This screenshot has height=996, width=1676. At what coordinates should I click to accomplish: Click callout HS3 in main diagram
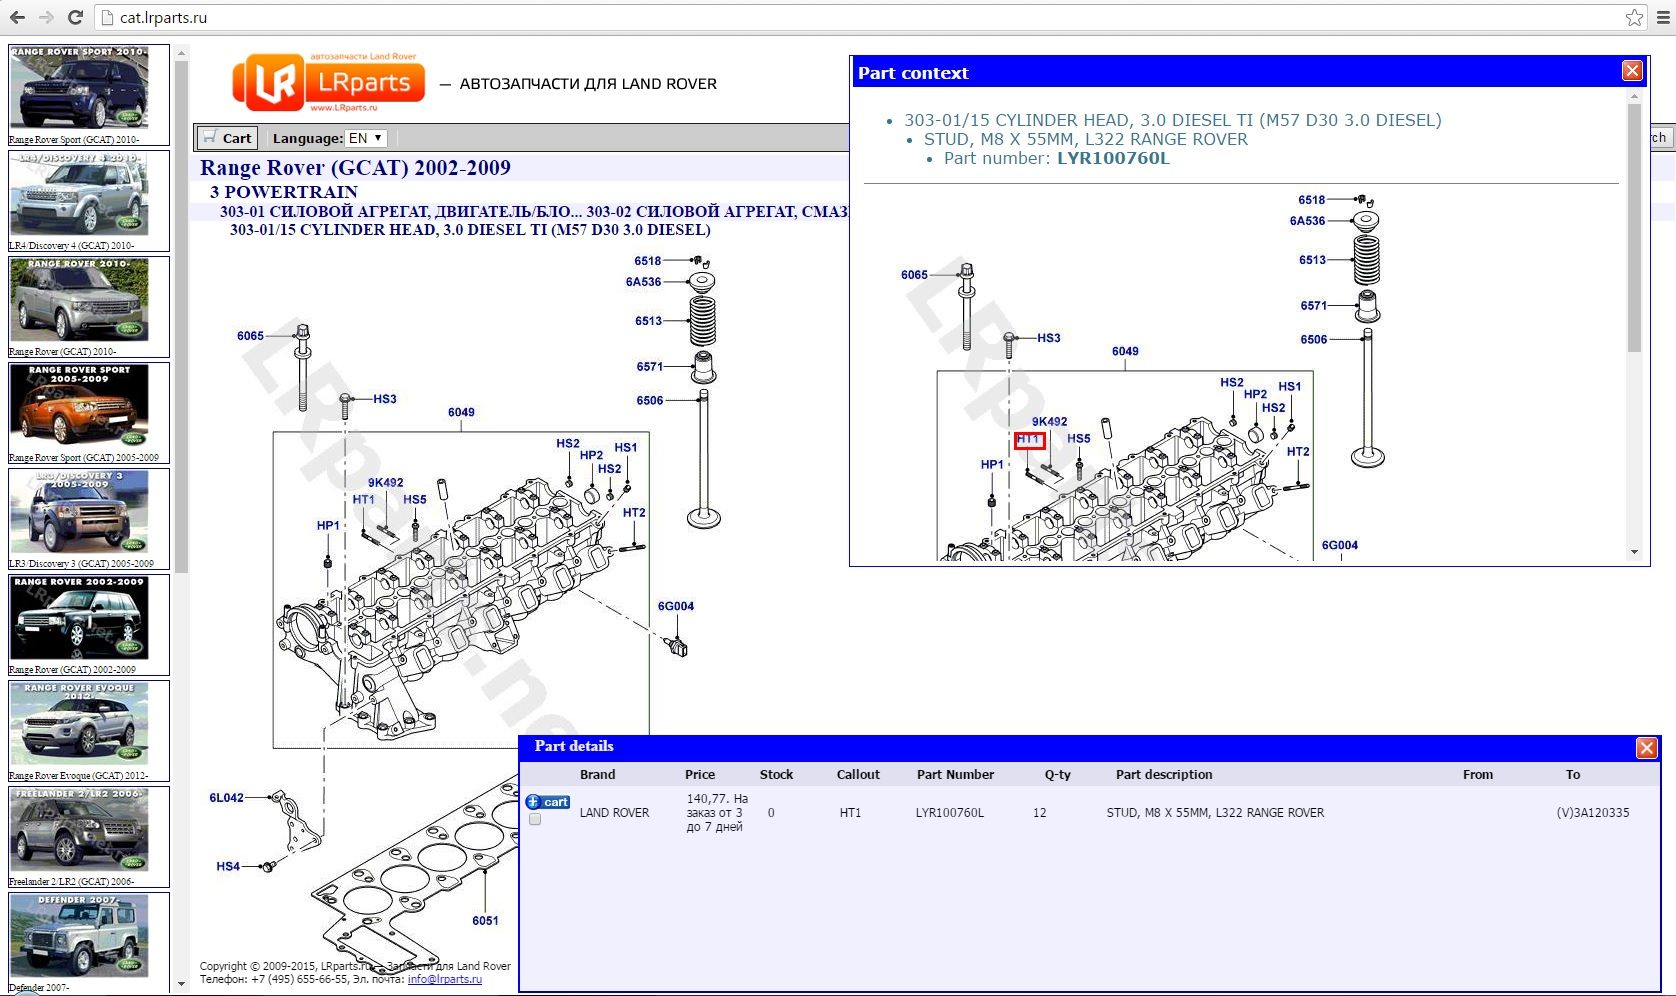pyautogui.click(x=385, y=399)
